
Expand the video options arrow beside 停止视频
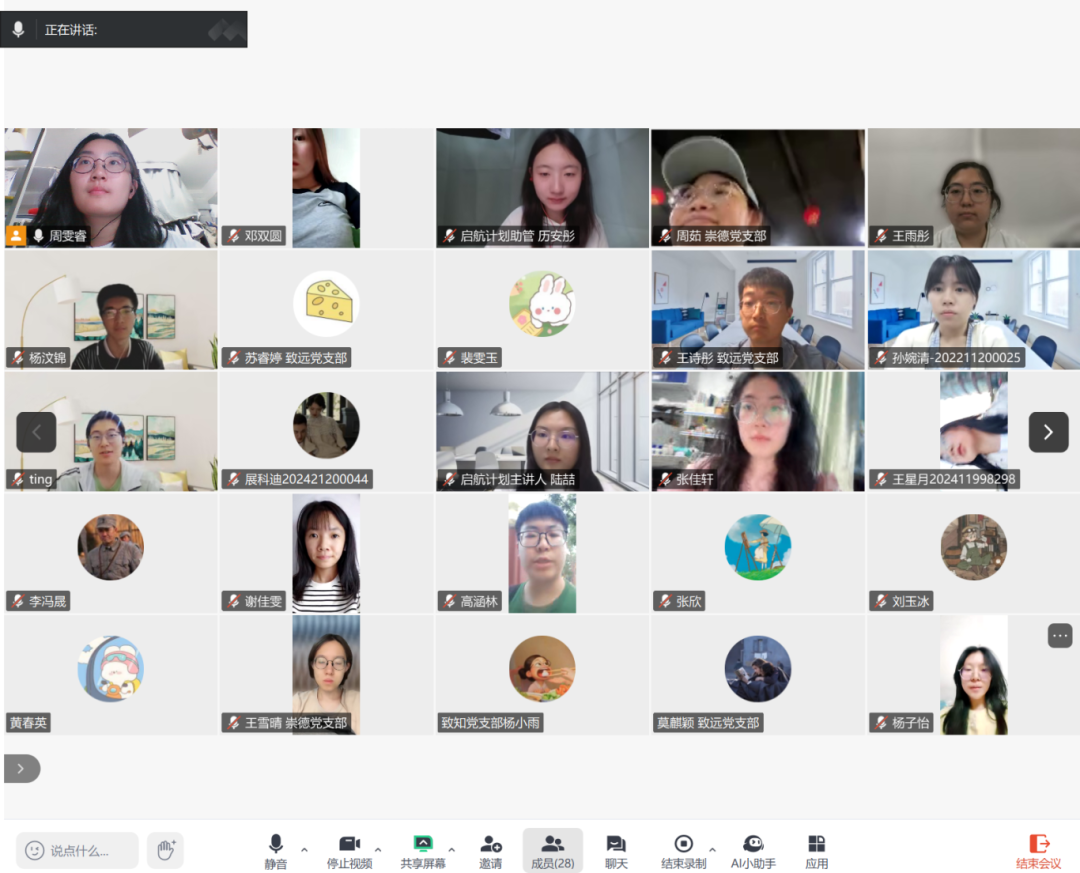click(x=378, y=850)
